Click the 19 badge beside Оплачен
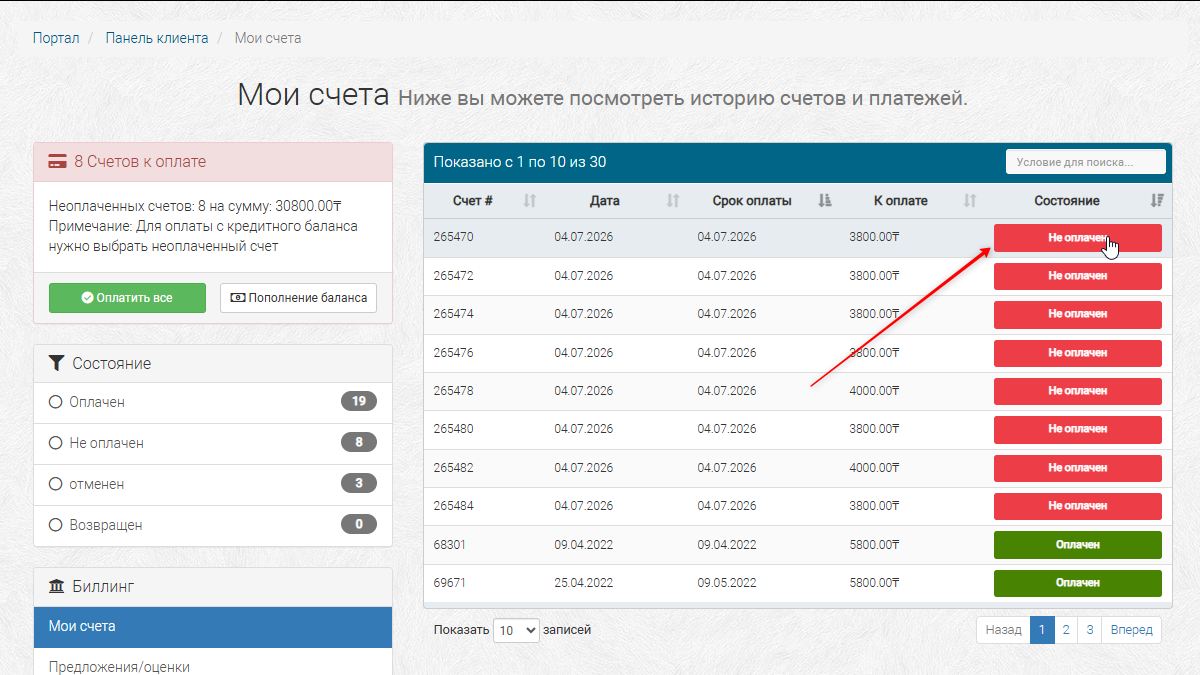Screen dimensions: 1200x675 click(x=359, y=402)
